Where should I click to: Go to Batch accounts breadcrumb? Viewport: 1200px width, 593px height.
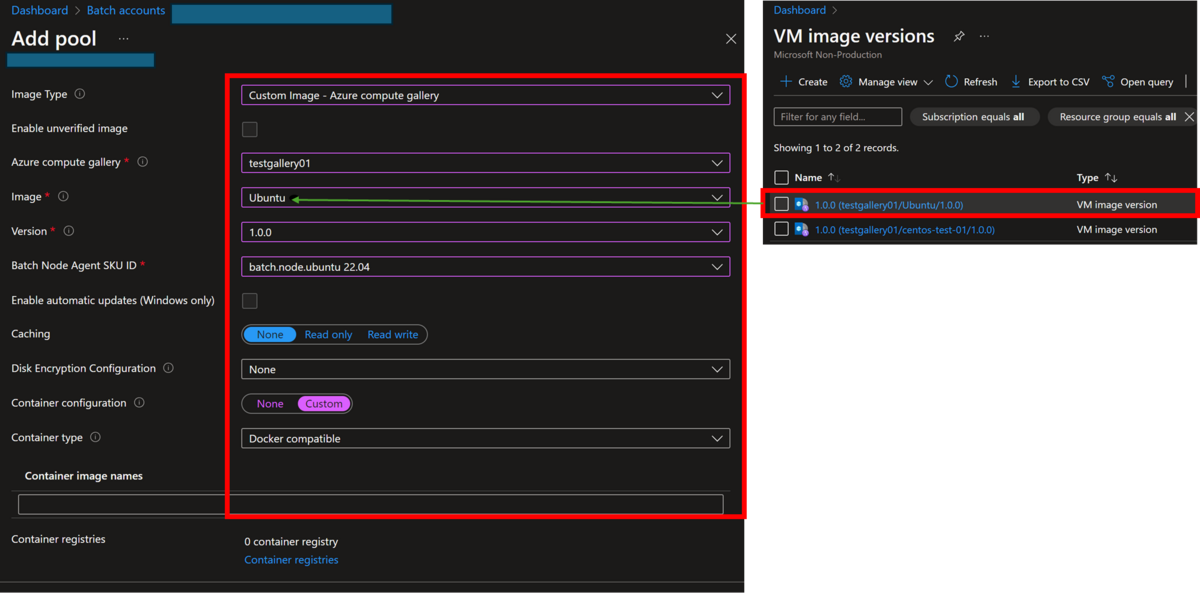pyautogui.click(x=126, y=10)
